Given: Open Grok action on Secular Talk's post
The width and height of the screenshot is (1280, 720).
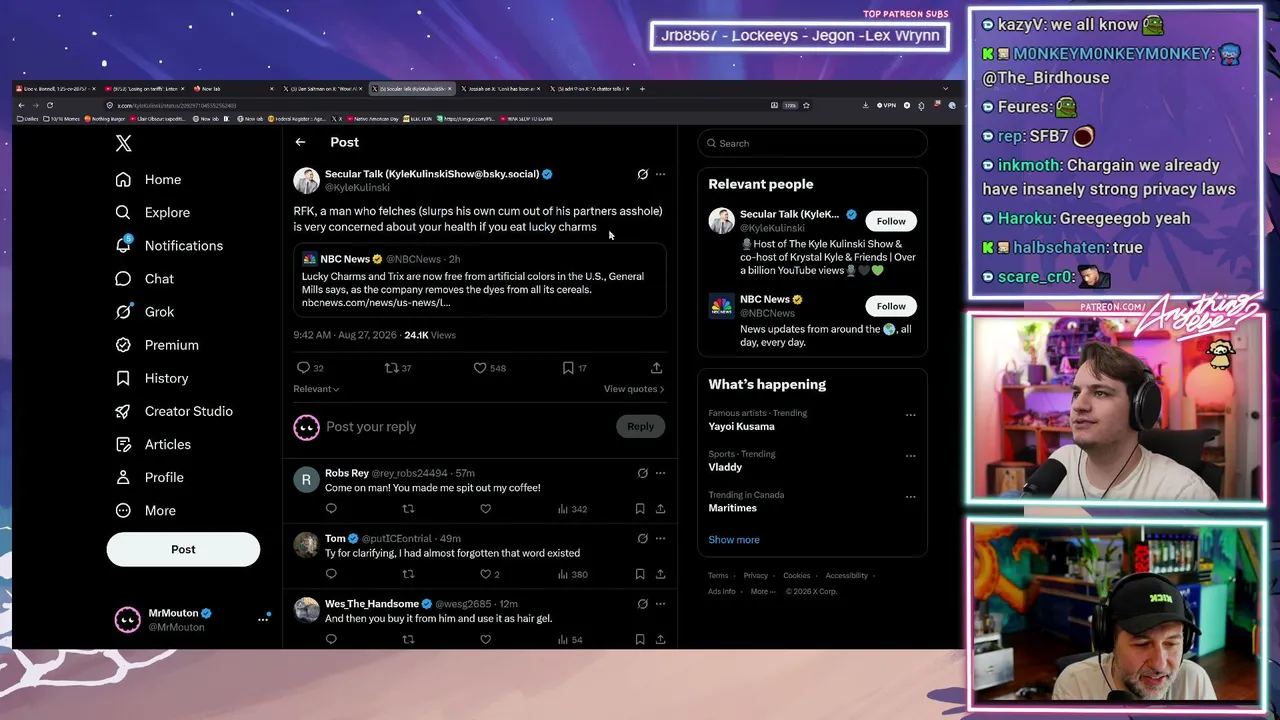Looking at the screenshot, I should [642, 174].
